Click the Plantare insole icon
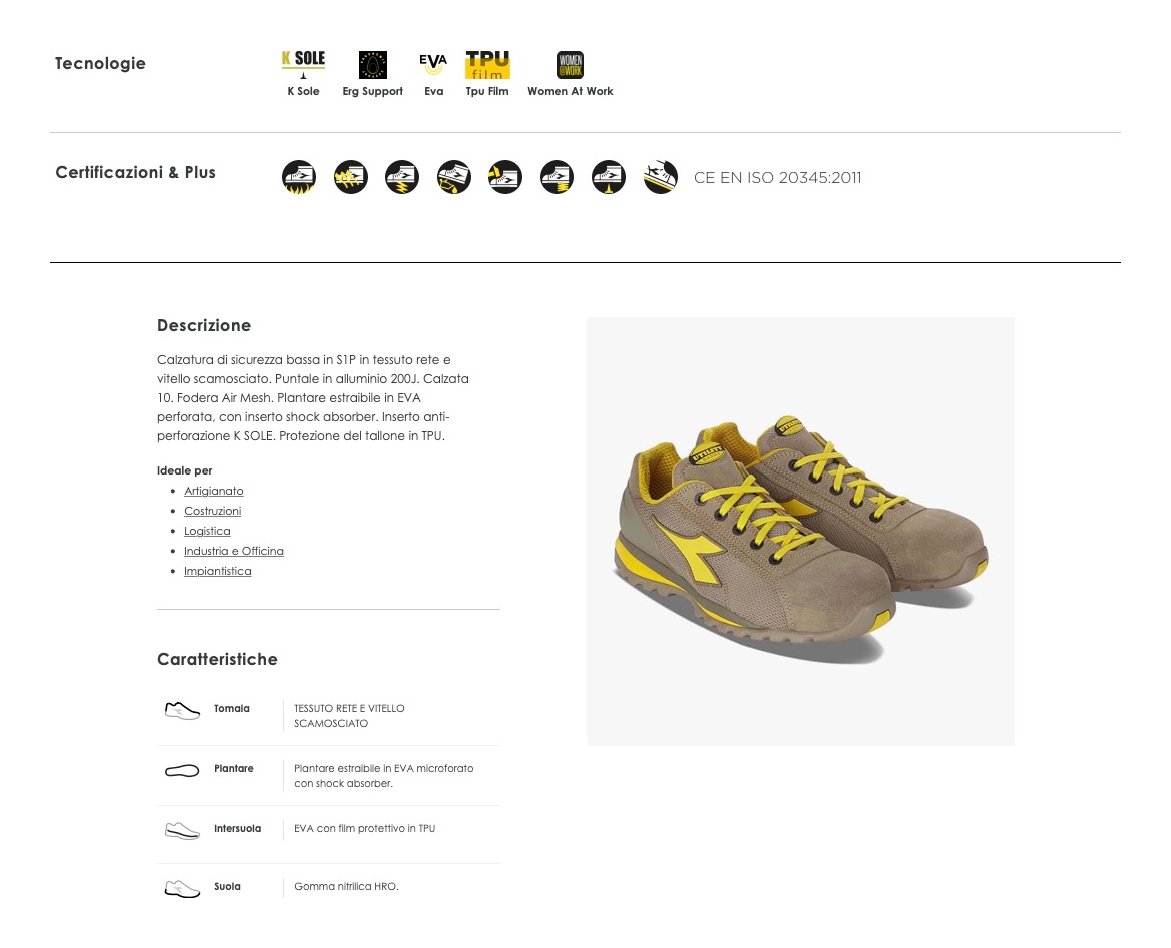 tap(182, 770)
